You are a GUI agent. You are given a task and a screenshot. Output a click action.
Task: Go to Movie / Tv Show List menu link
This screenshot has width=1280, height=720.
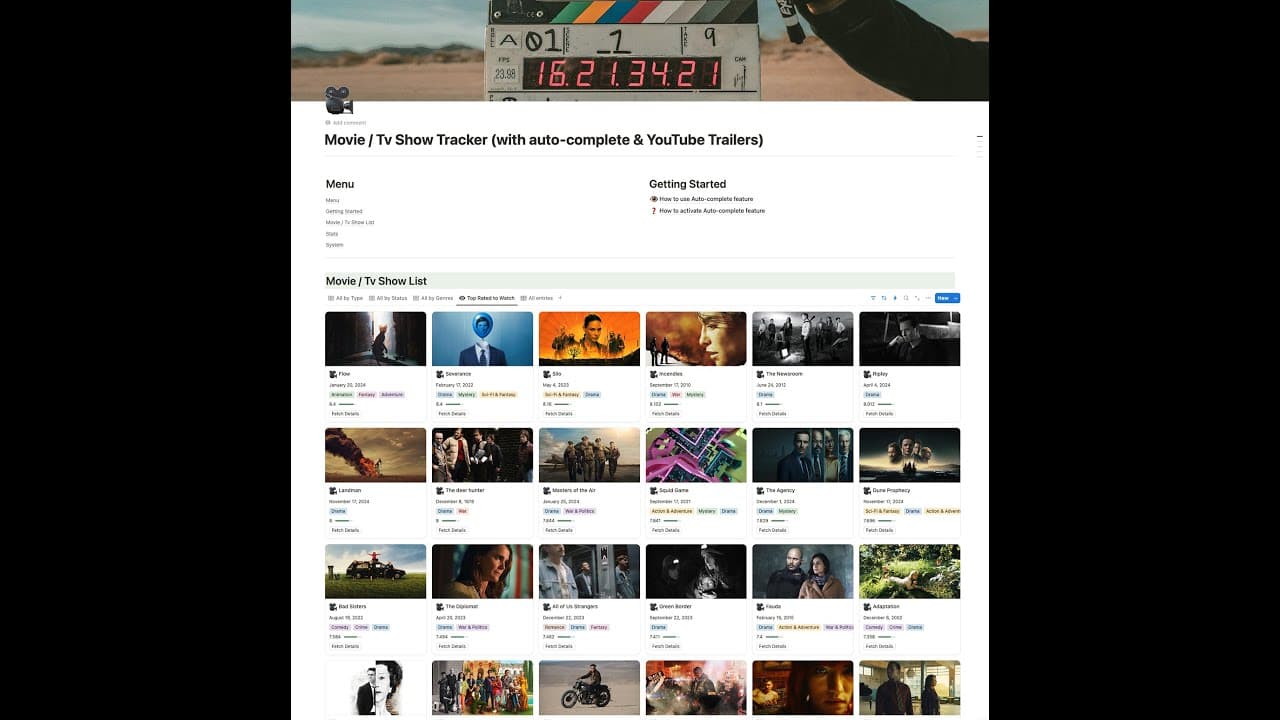click(x=350, y=222)
